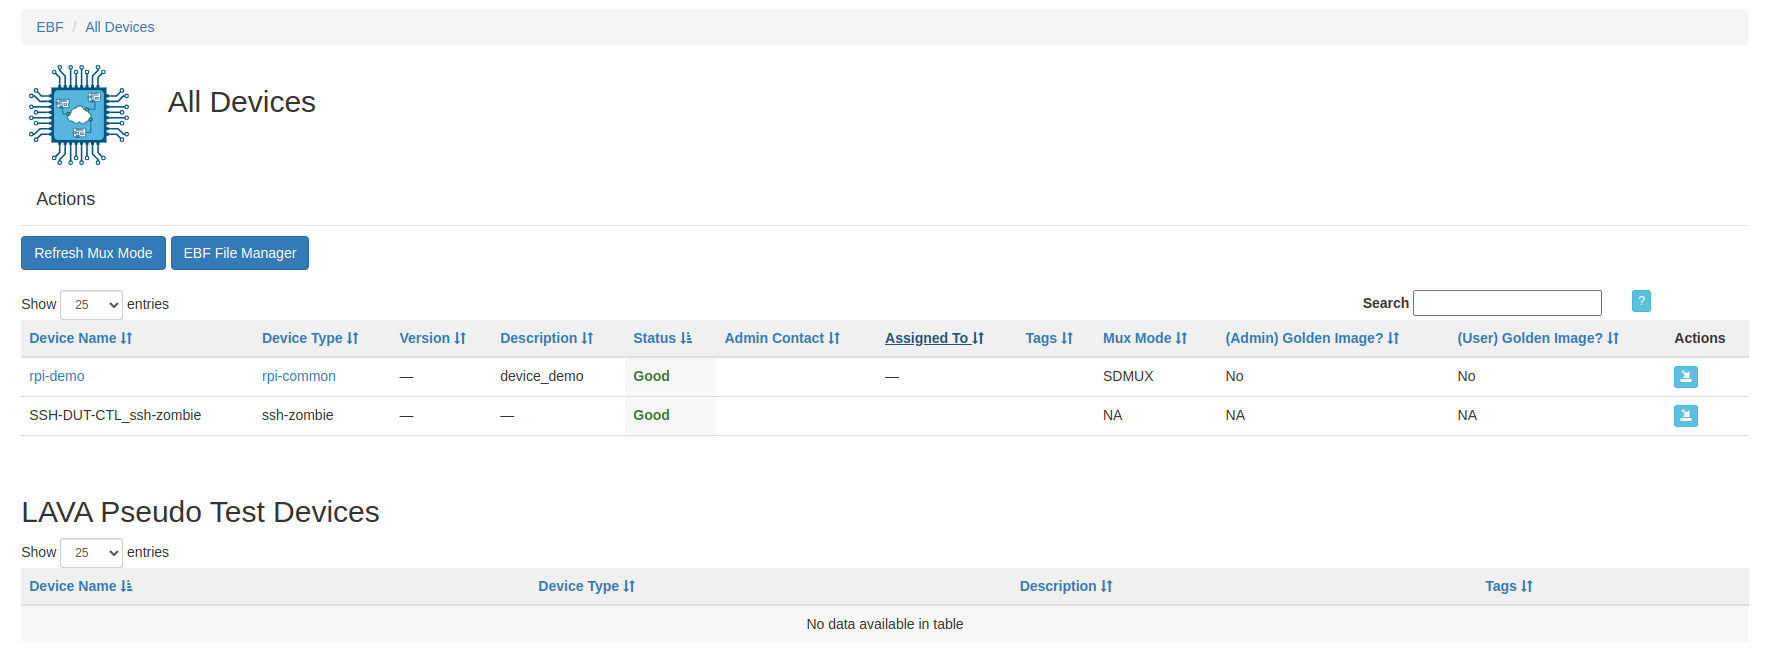Screen dimensions: 1765x658
Task: Click the action icon for SSH-DUT-CTL_ssh-zombie row
Action: point(1685,416)
